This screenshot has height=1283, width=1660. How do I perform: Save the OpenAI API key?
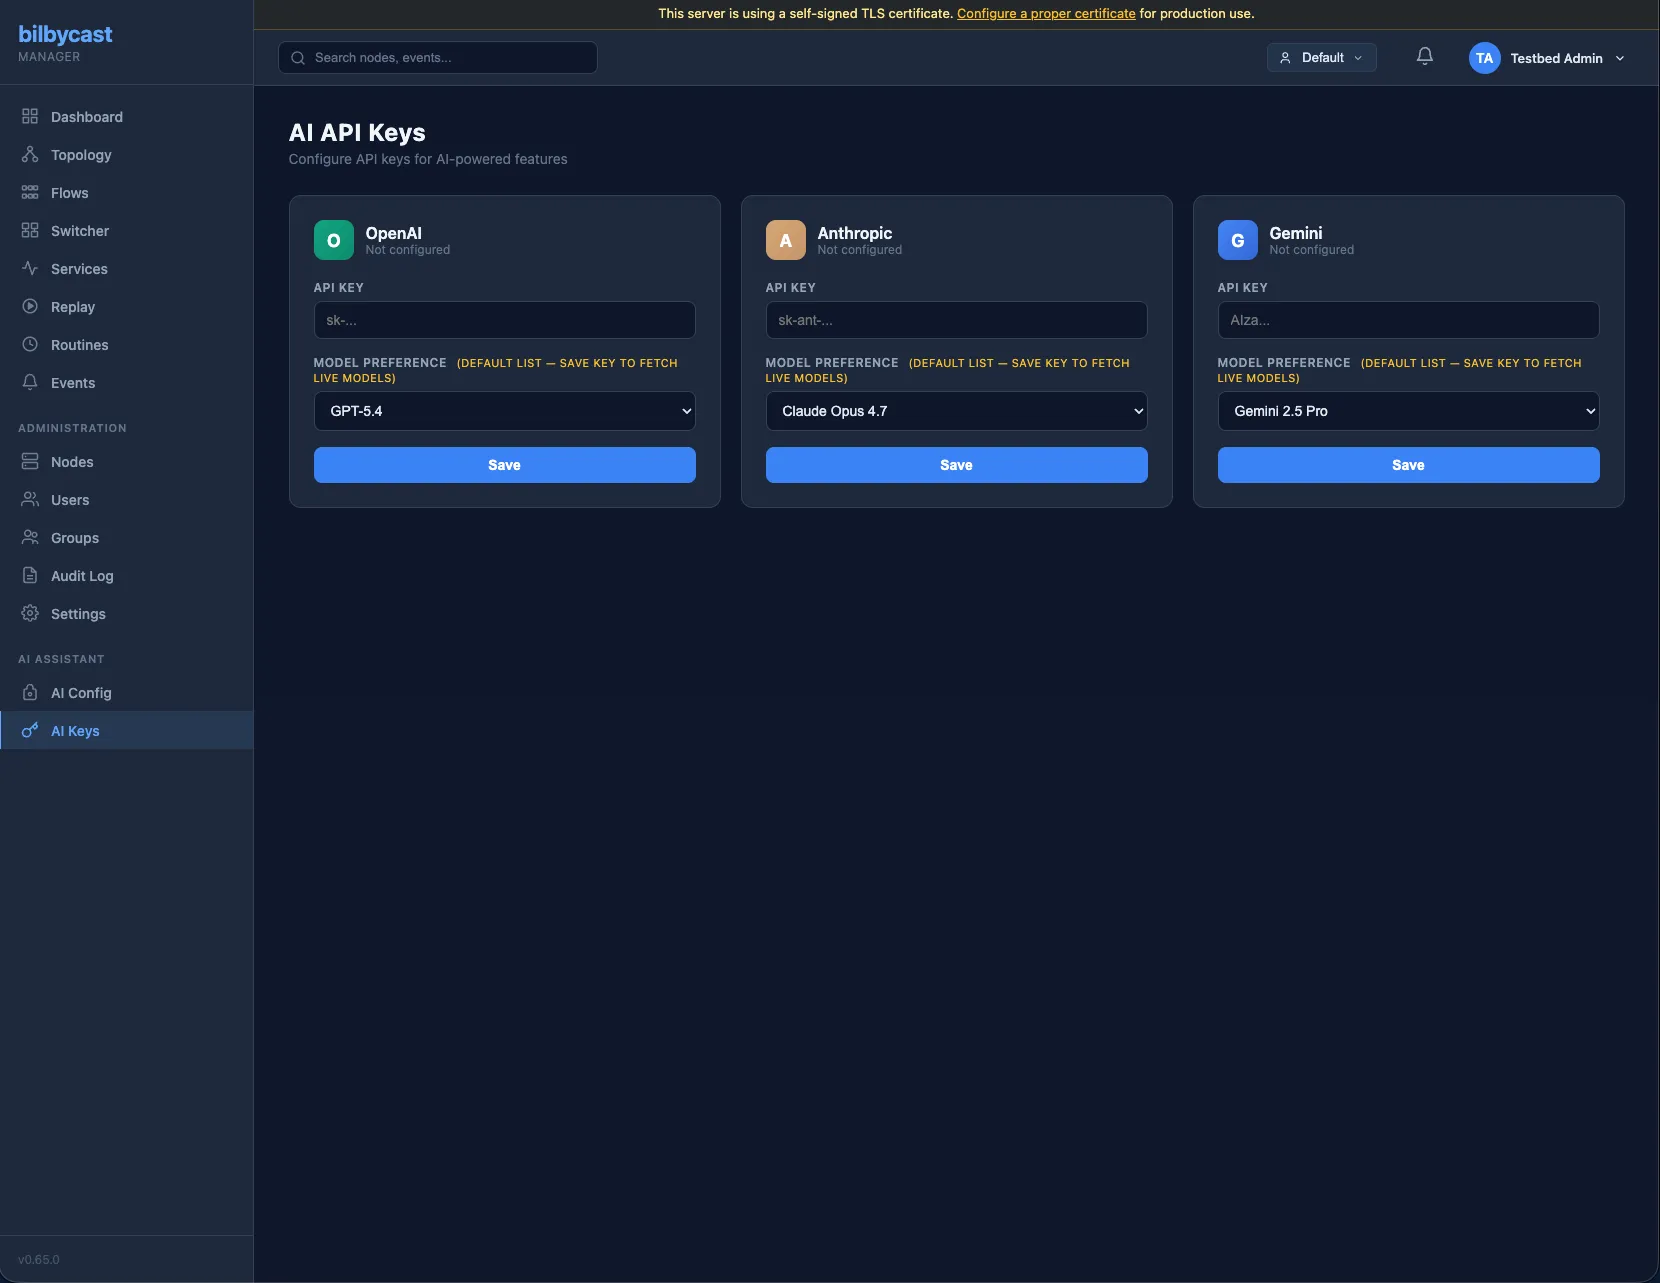(504, 465)
